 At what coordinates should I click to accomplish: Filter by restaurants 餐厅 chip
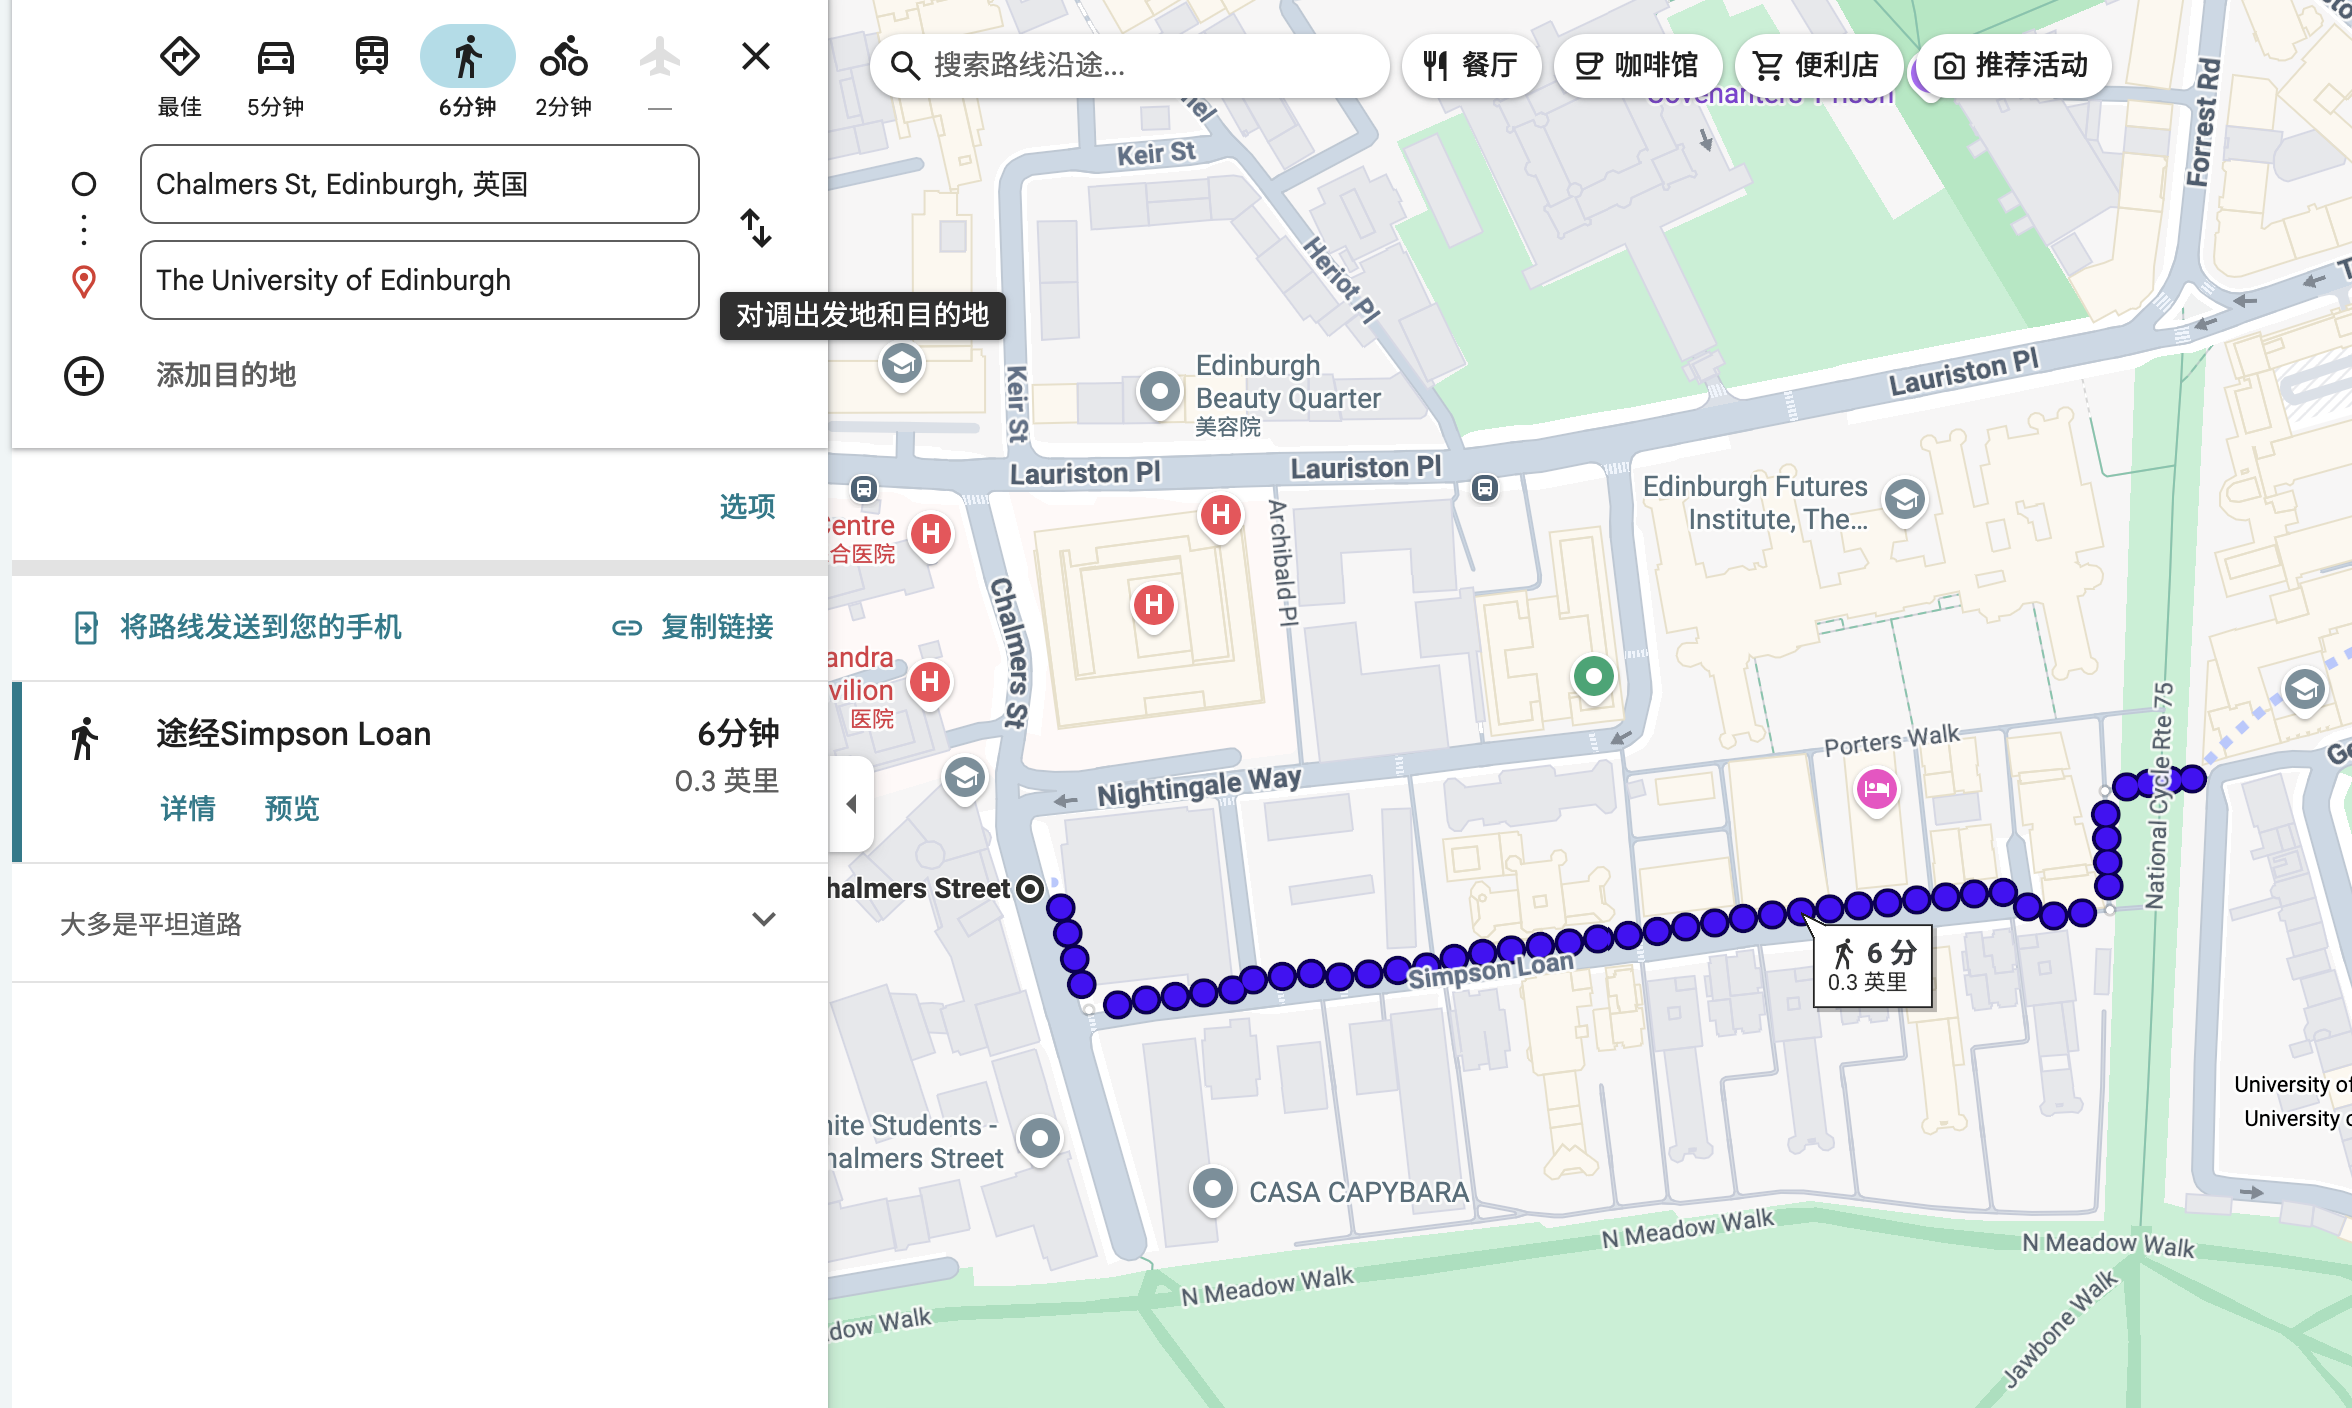click(1470, 66)
